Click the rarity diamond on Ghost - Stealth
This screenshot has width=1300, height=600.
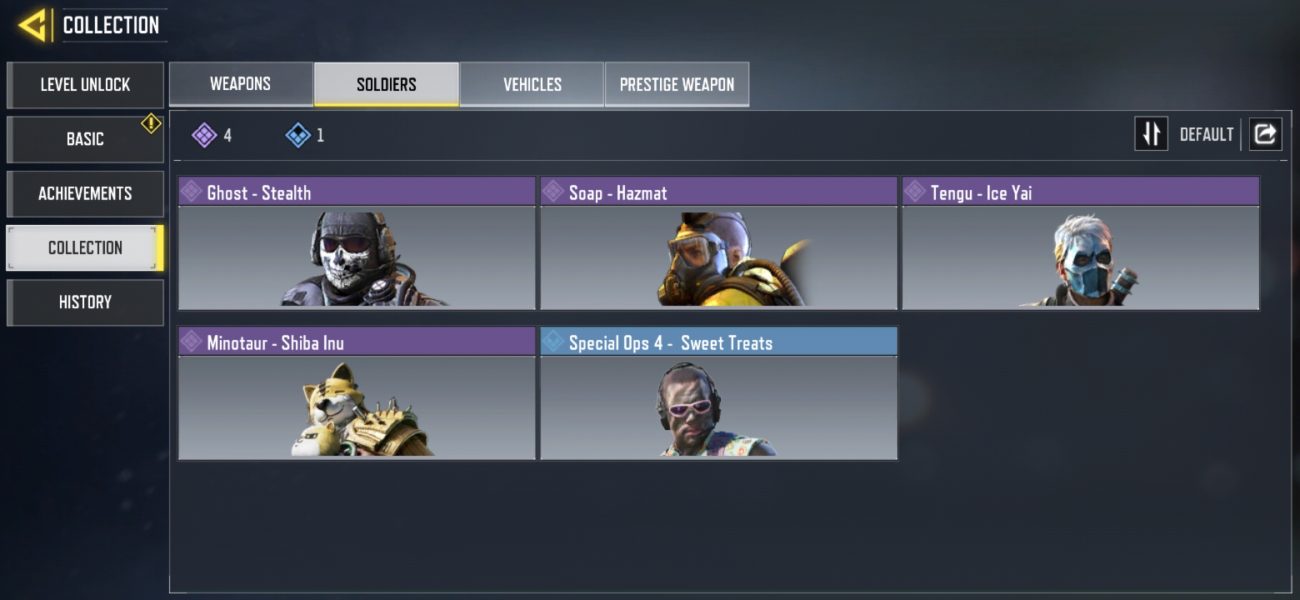[191, 192]
